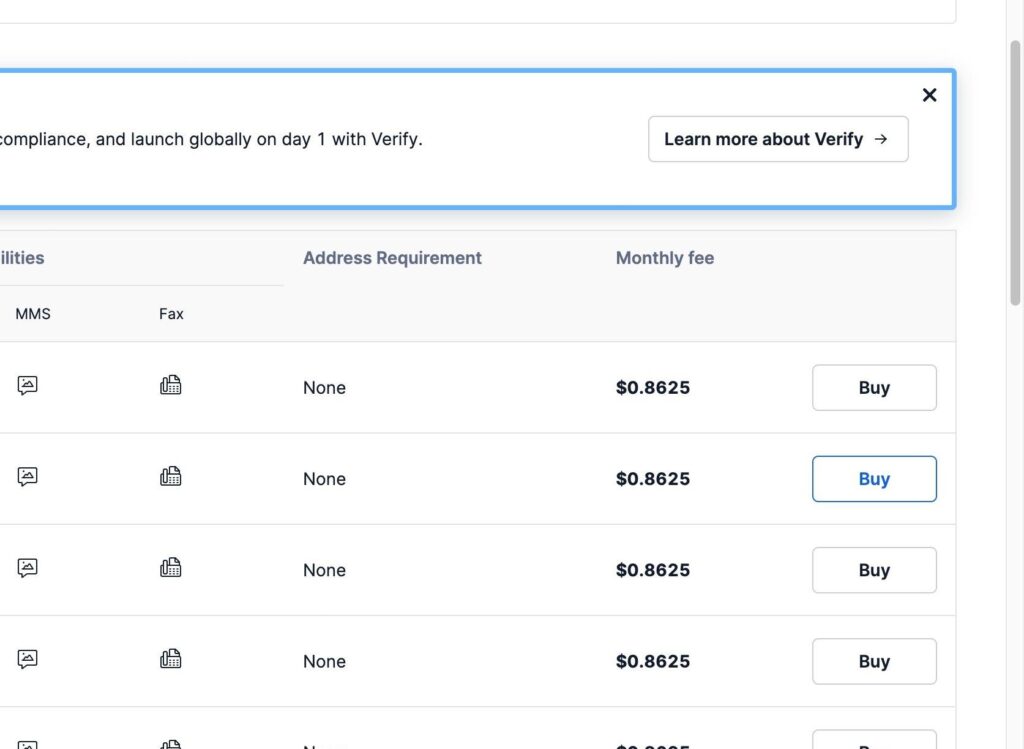The height and width of the screenshot is (749, 1024).
Task: Open the Learn more about Verify link
Action: [x=777, y=139]
